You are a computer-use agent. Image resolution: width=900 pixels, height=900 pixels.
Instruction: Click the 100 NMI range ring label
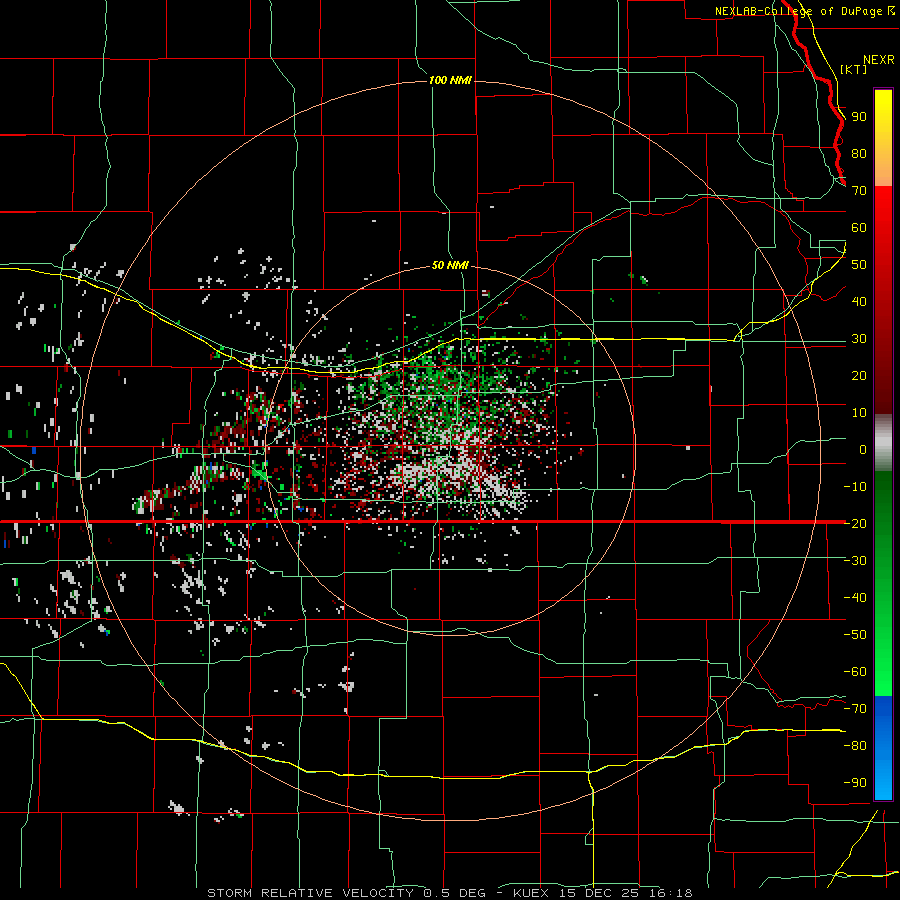click(x=450, y=80)
